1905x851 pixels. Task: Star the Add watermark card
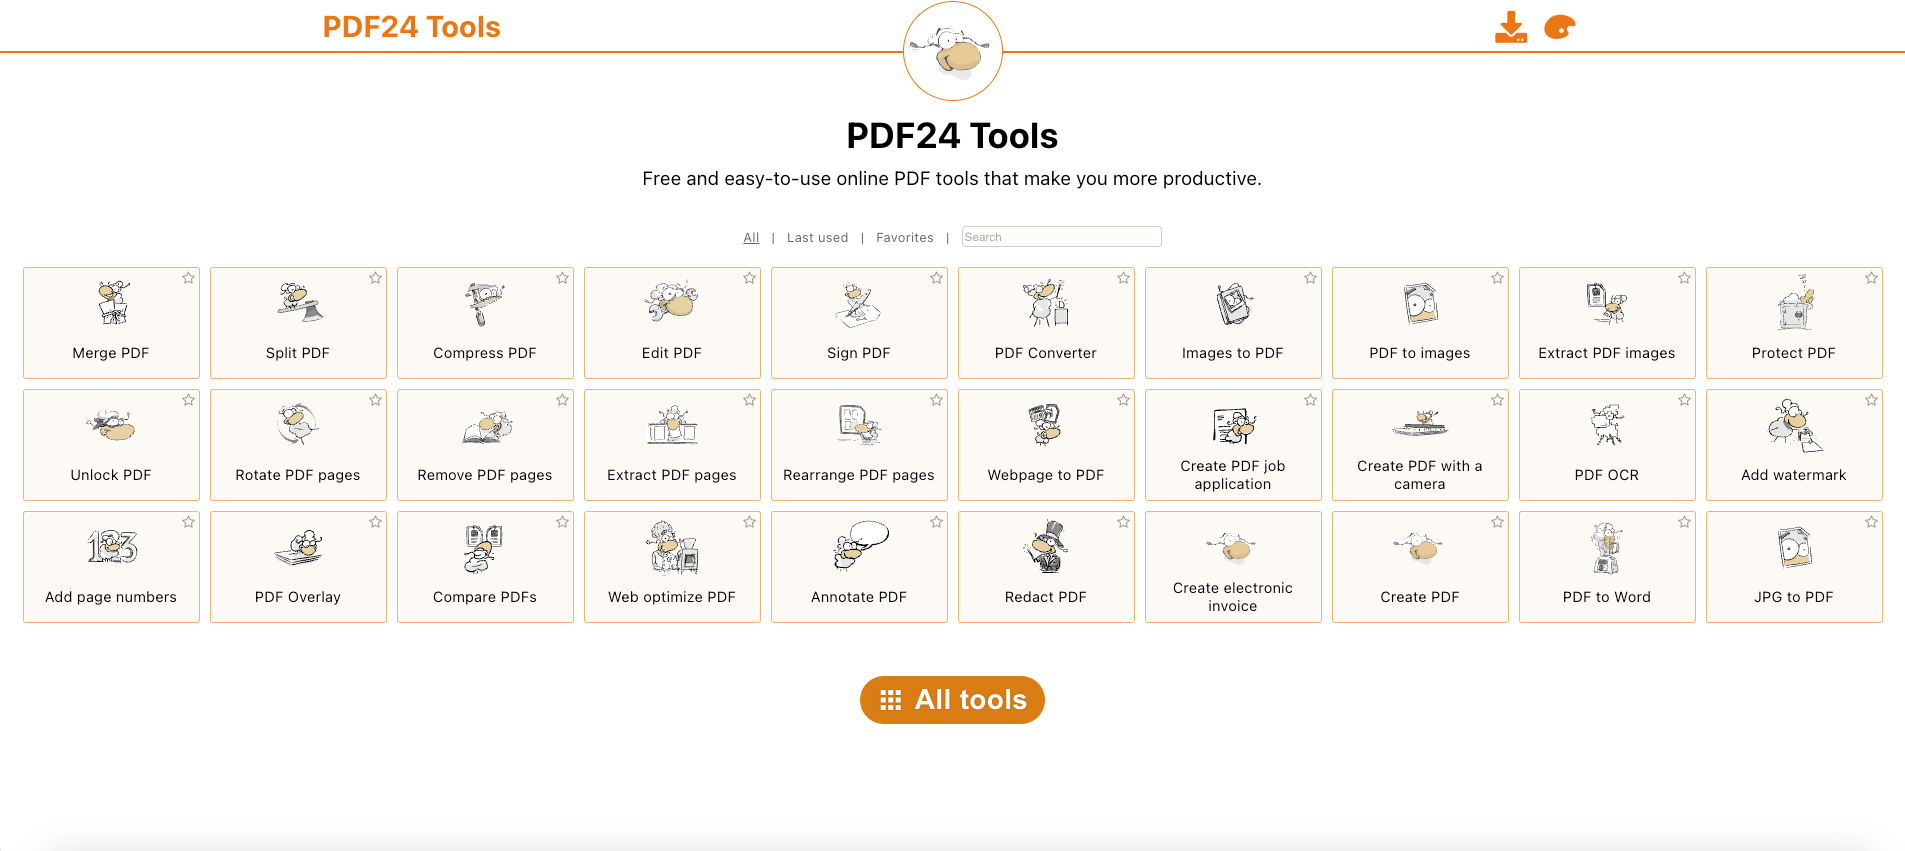[x=1871, y=400]
